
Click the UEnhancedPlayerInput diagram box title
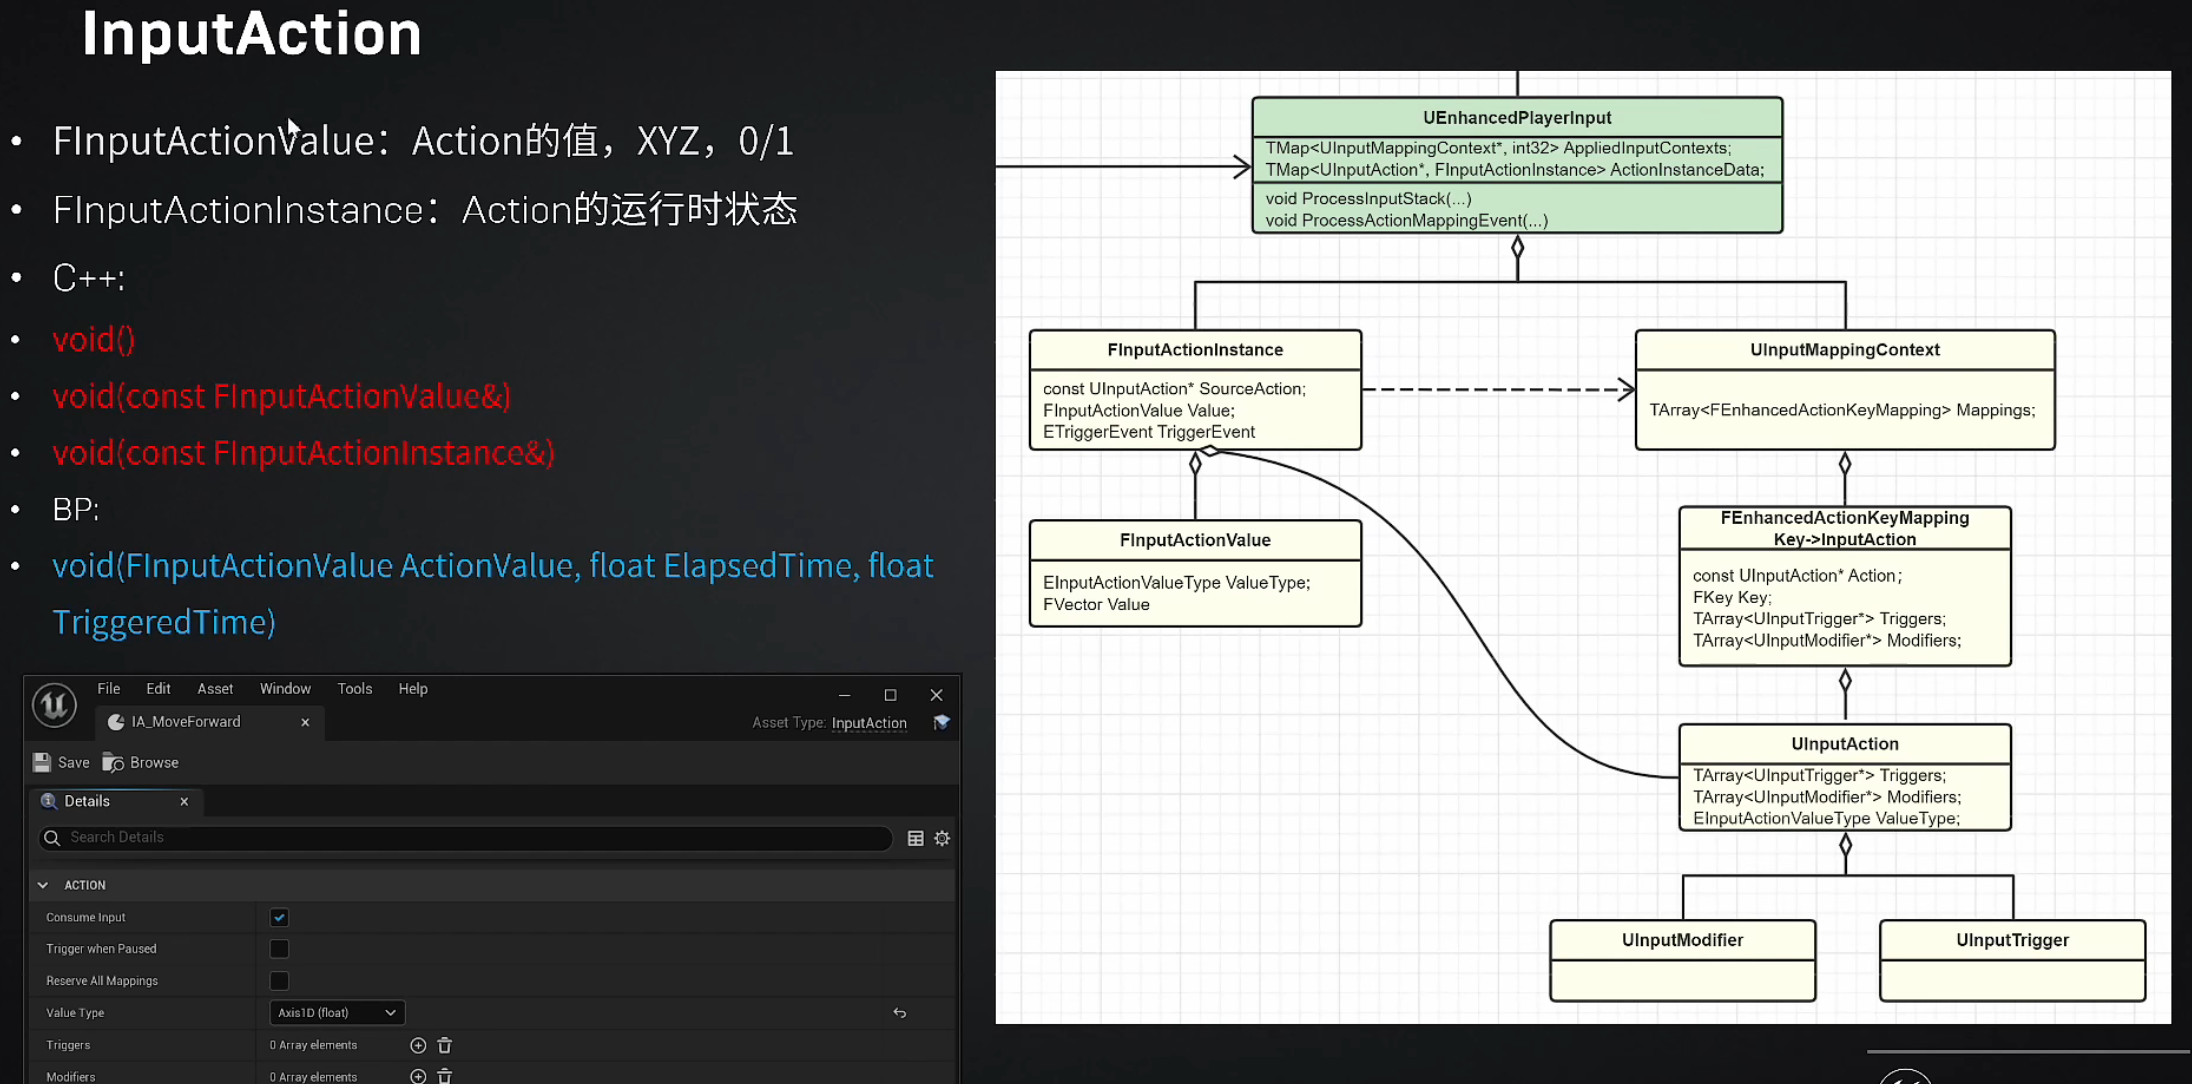pos(1517,118)
